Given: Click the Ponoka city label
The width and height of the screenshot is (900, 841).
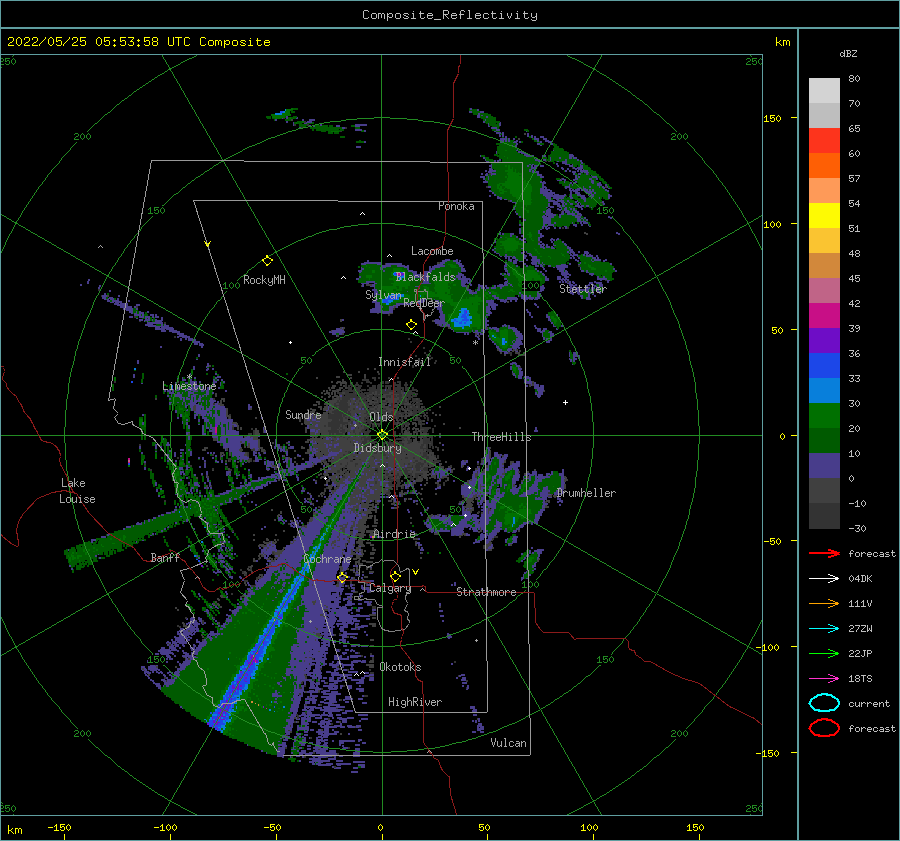Looking at the screenshot, I should 456,206.
